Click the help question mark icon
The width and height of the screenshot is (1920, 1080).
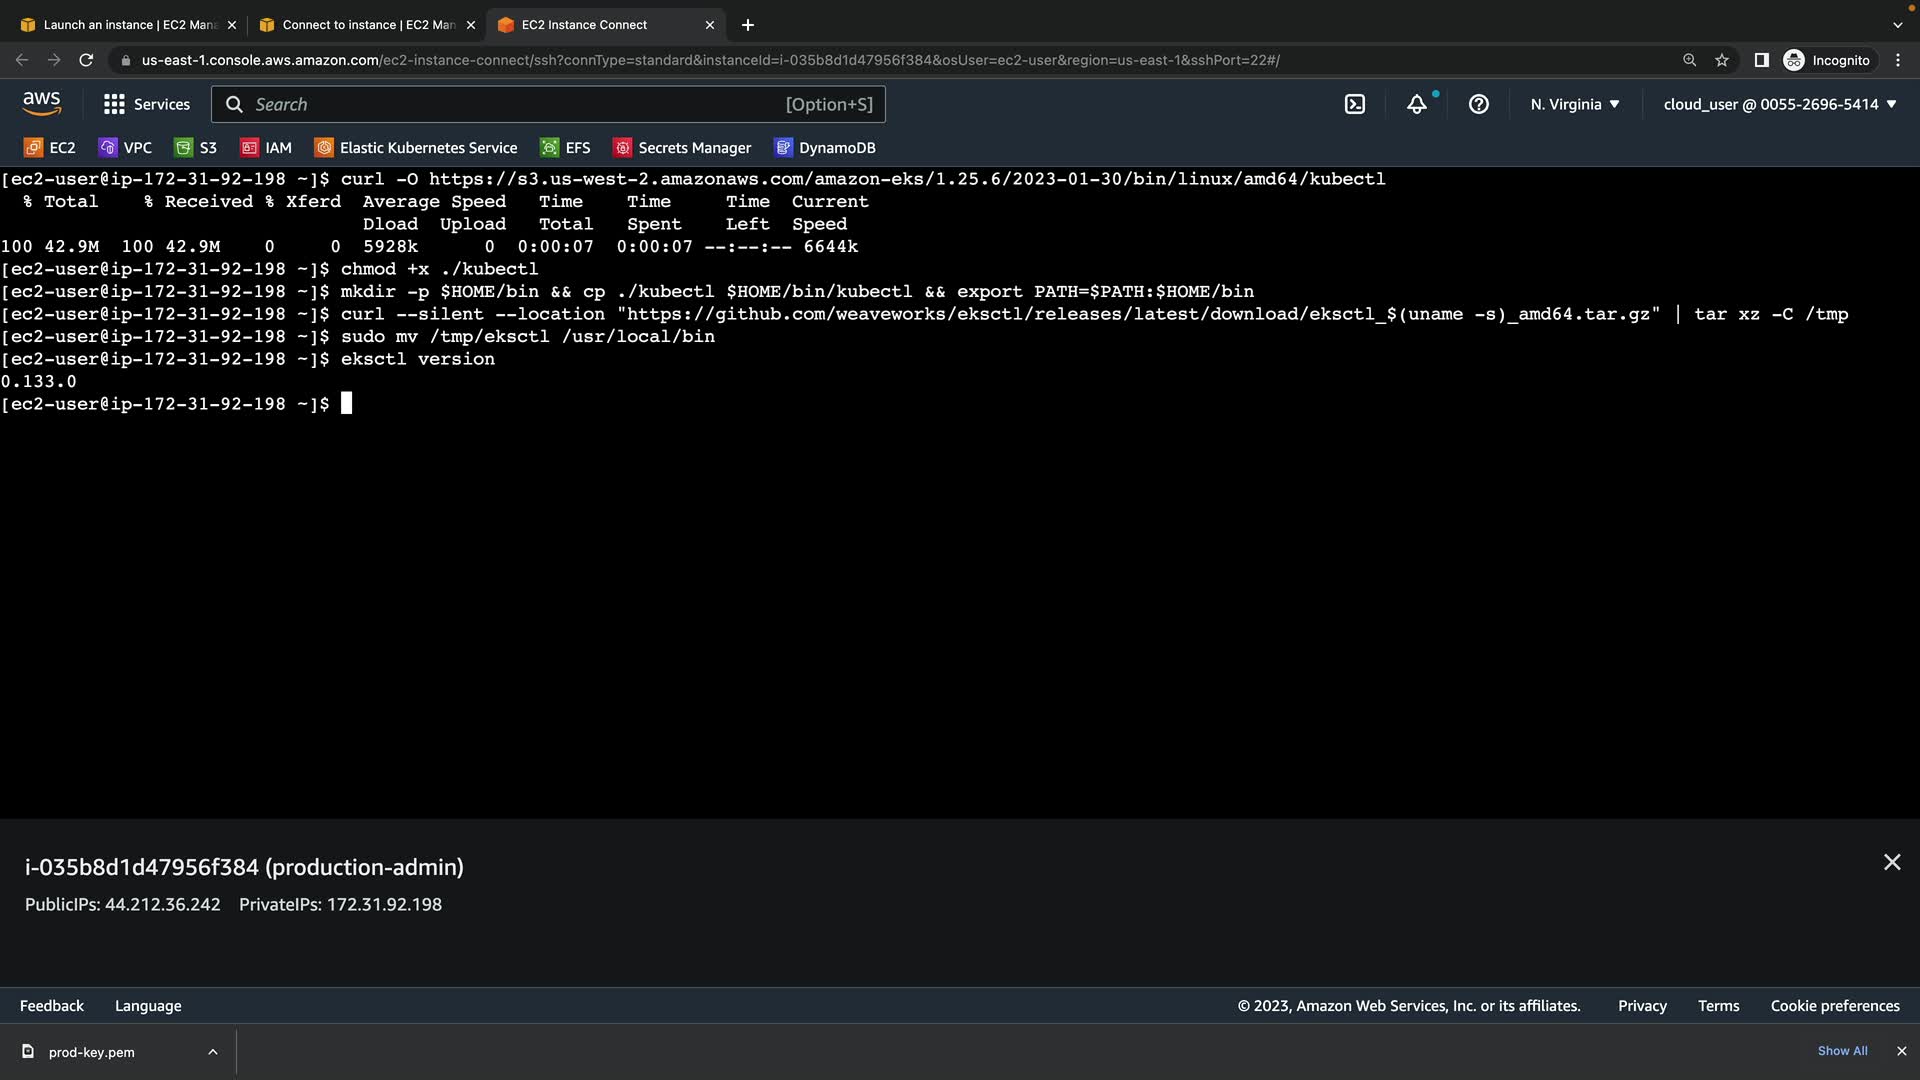coord(1478,104)
